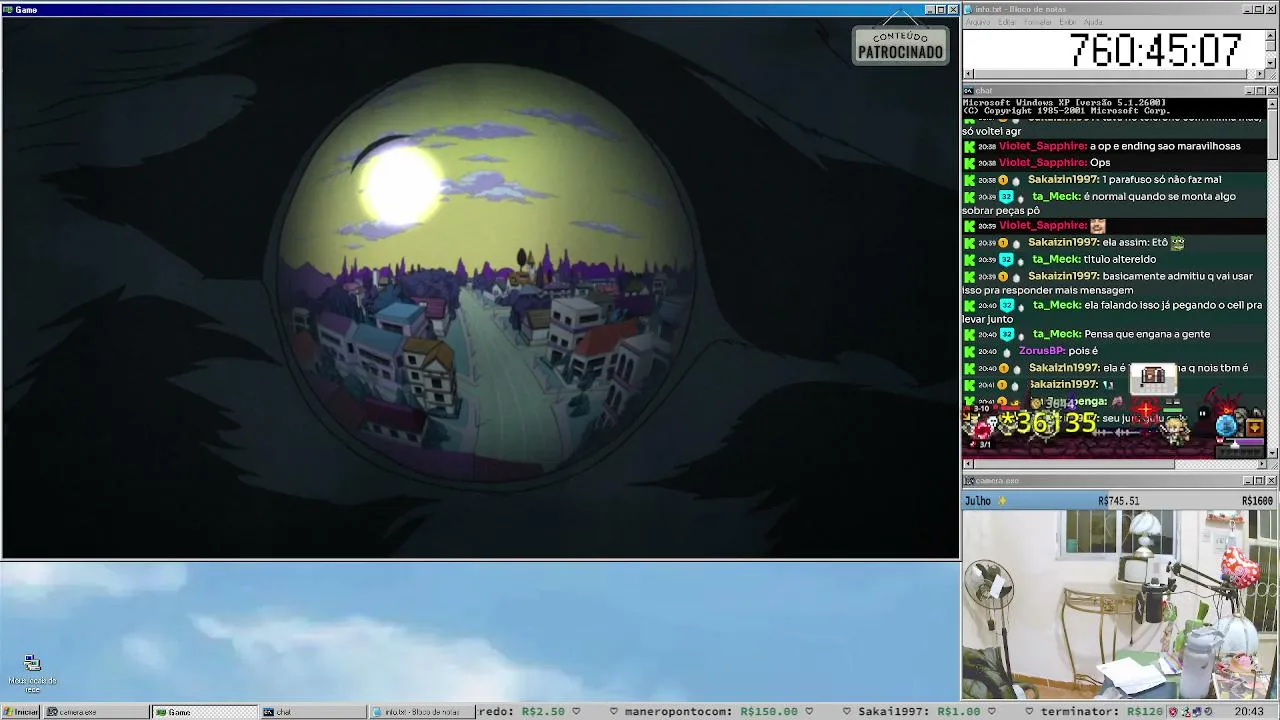Open the Ajuda menu in Notepad
Viewport: 1280px width, 720px height.
point(1093,22)
